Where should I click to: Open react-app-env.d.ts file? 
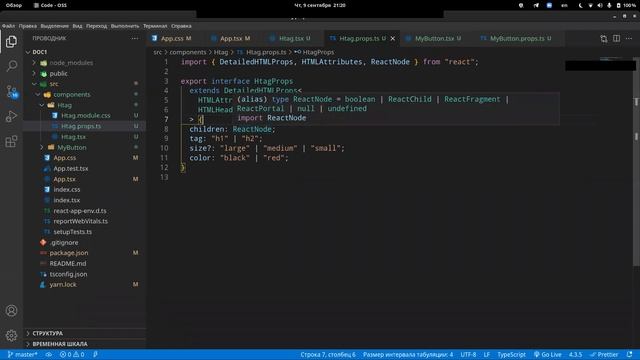click(80, 211)
